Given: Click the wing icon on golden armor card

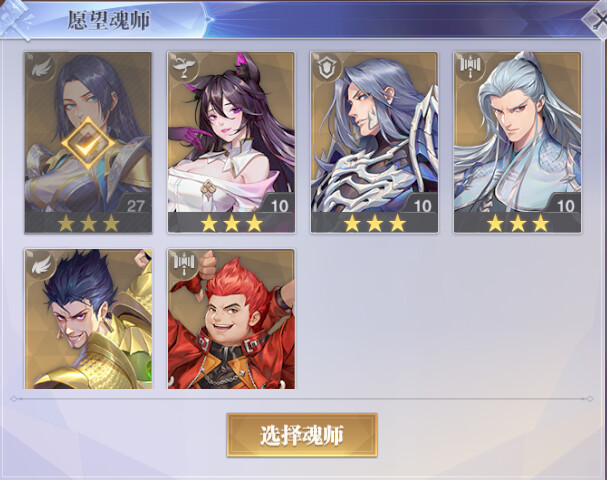Looking at the screenshot, I should point(41,265).
